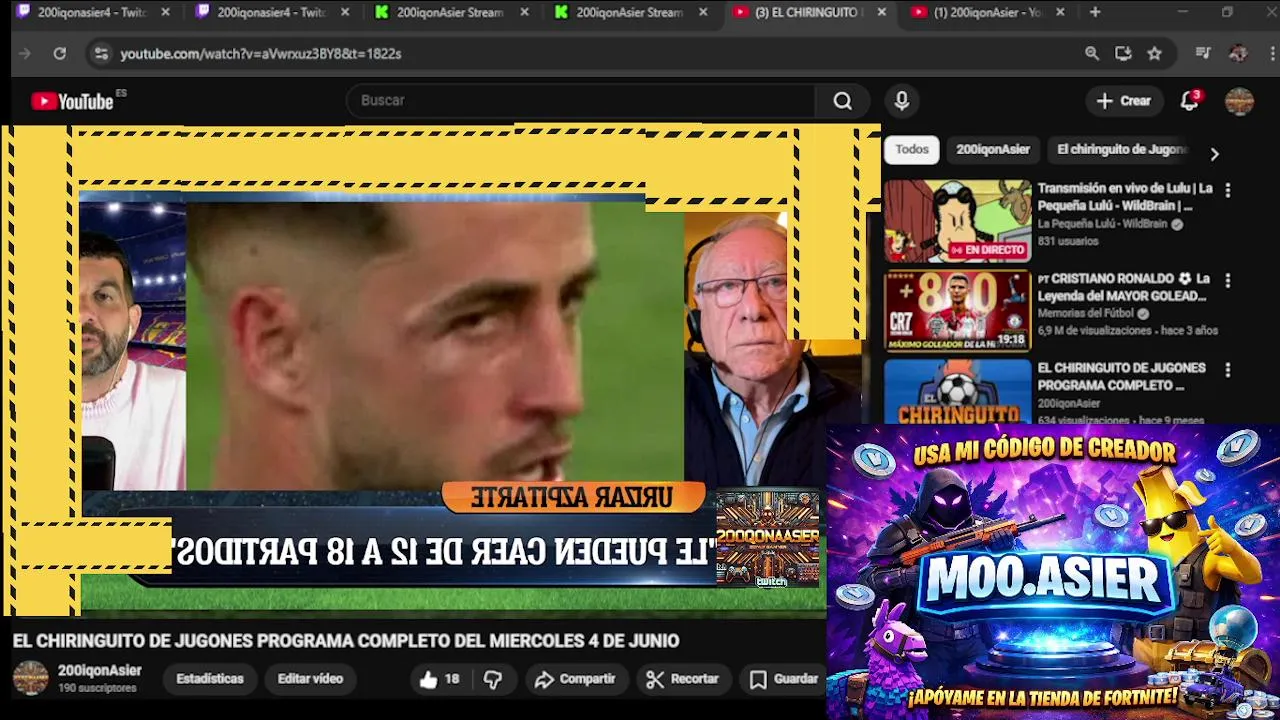This screenshot has width=1280, height=720.
Task: Click the 190 suscriptores text
Action: point(97,689)
